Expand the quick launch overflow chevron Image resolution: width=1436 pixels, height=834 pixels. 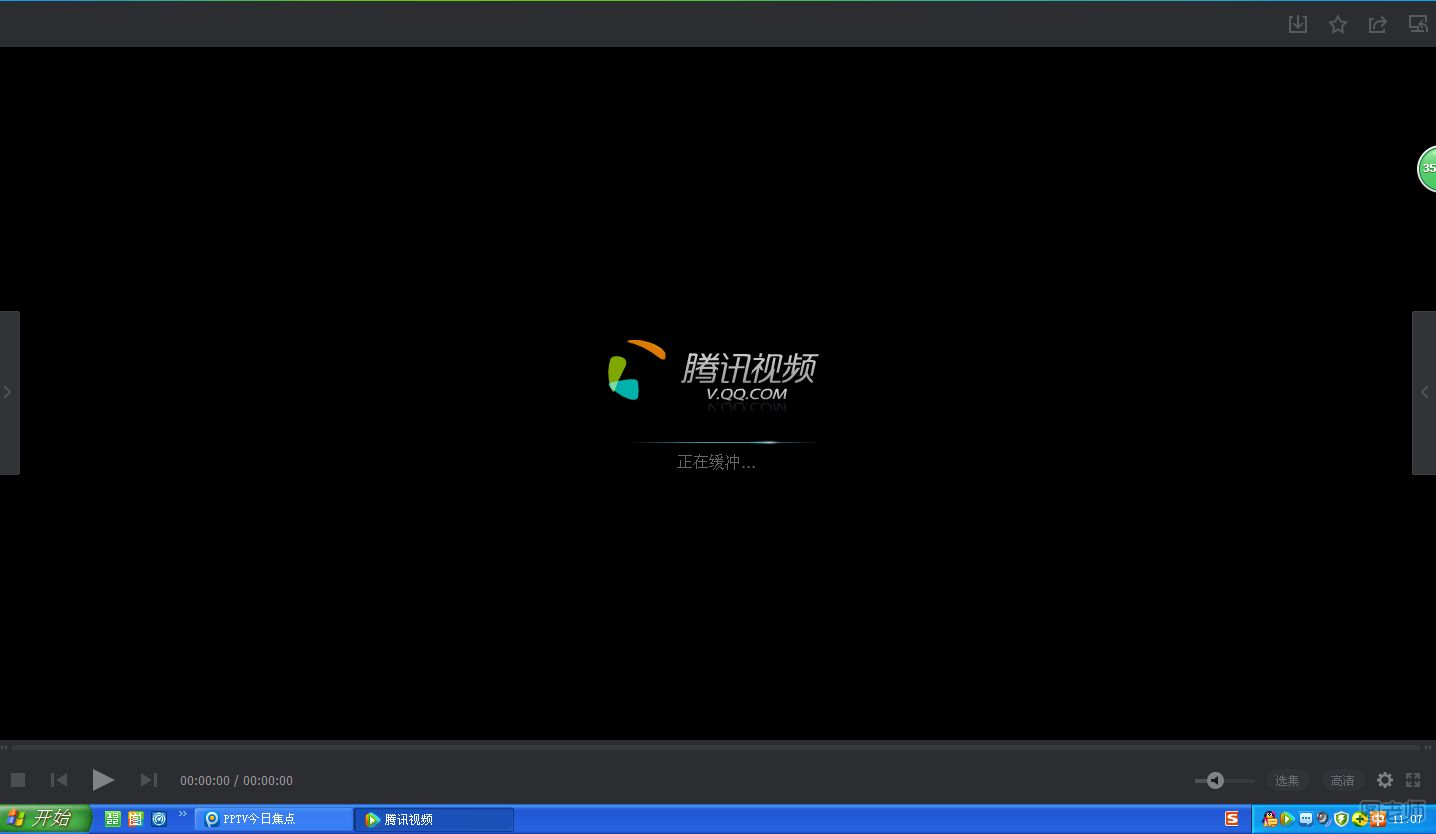coord(183,814)
